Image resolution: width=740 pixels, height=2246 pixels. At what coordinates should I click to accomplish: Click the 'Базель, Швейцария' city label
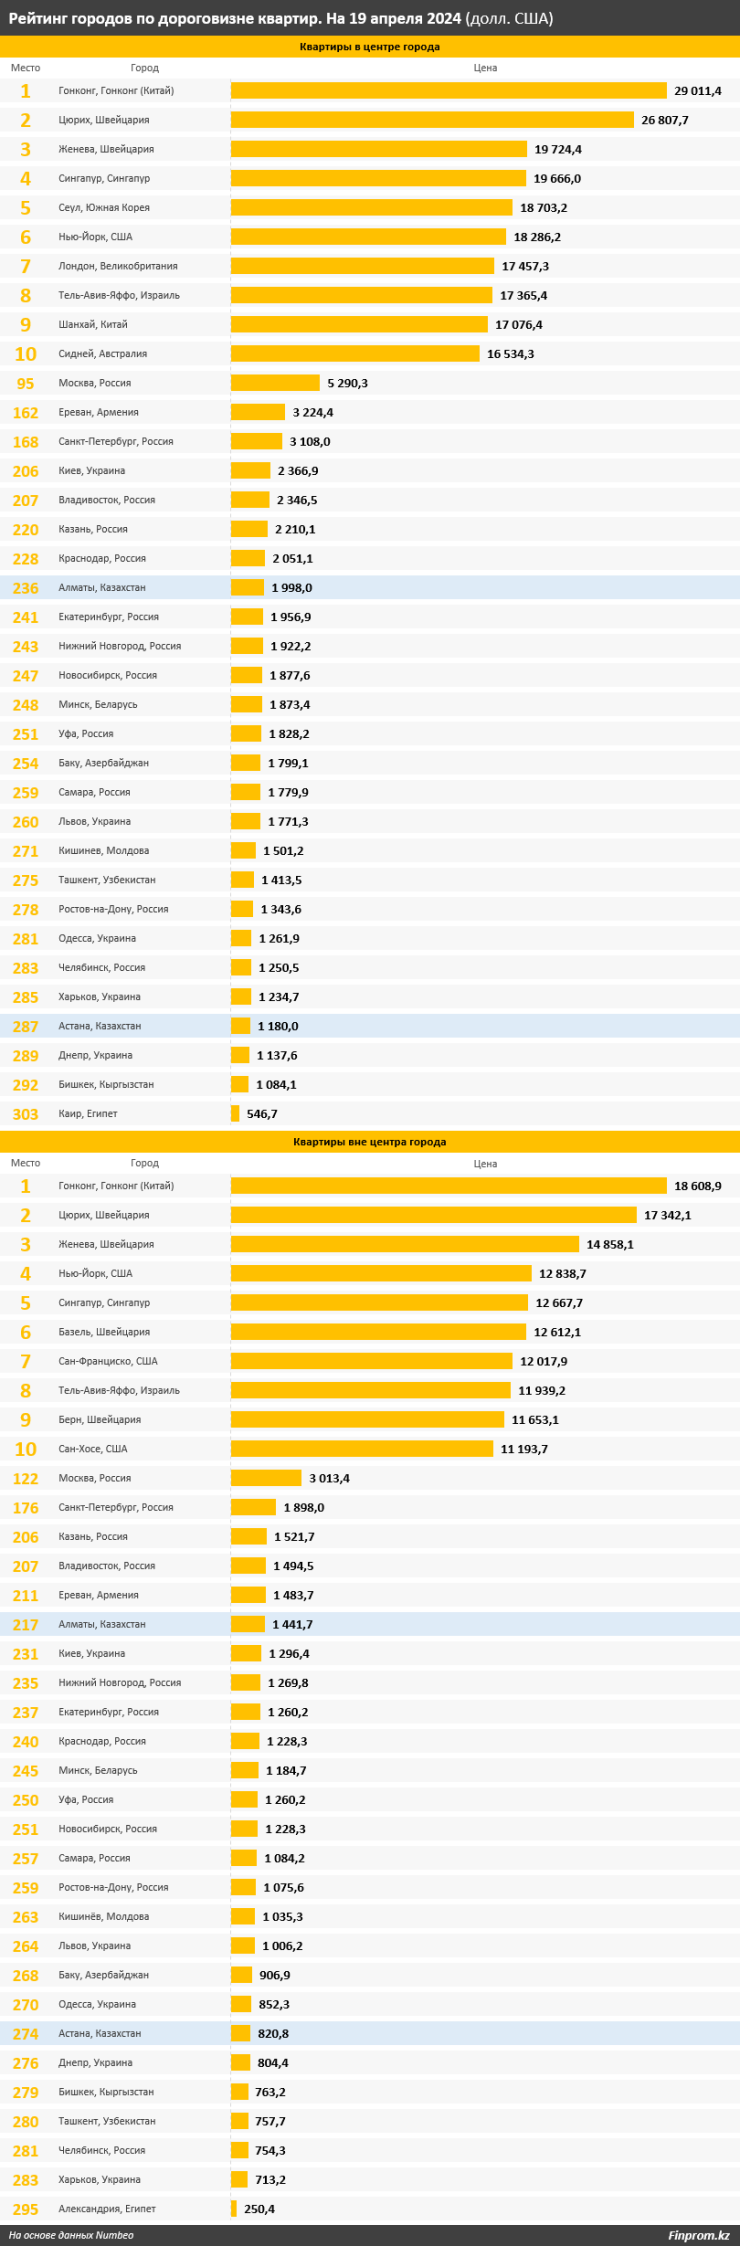tap(104, 1332)
